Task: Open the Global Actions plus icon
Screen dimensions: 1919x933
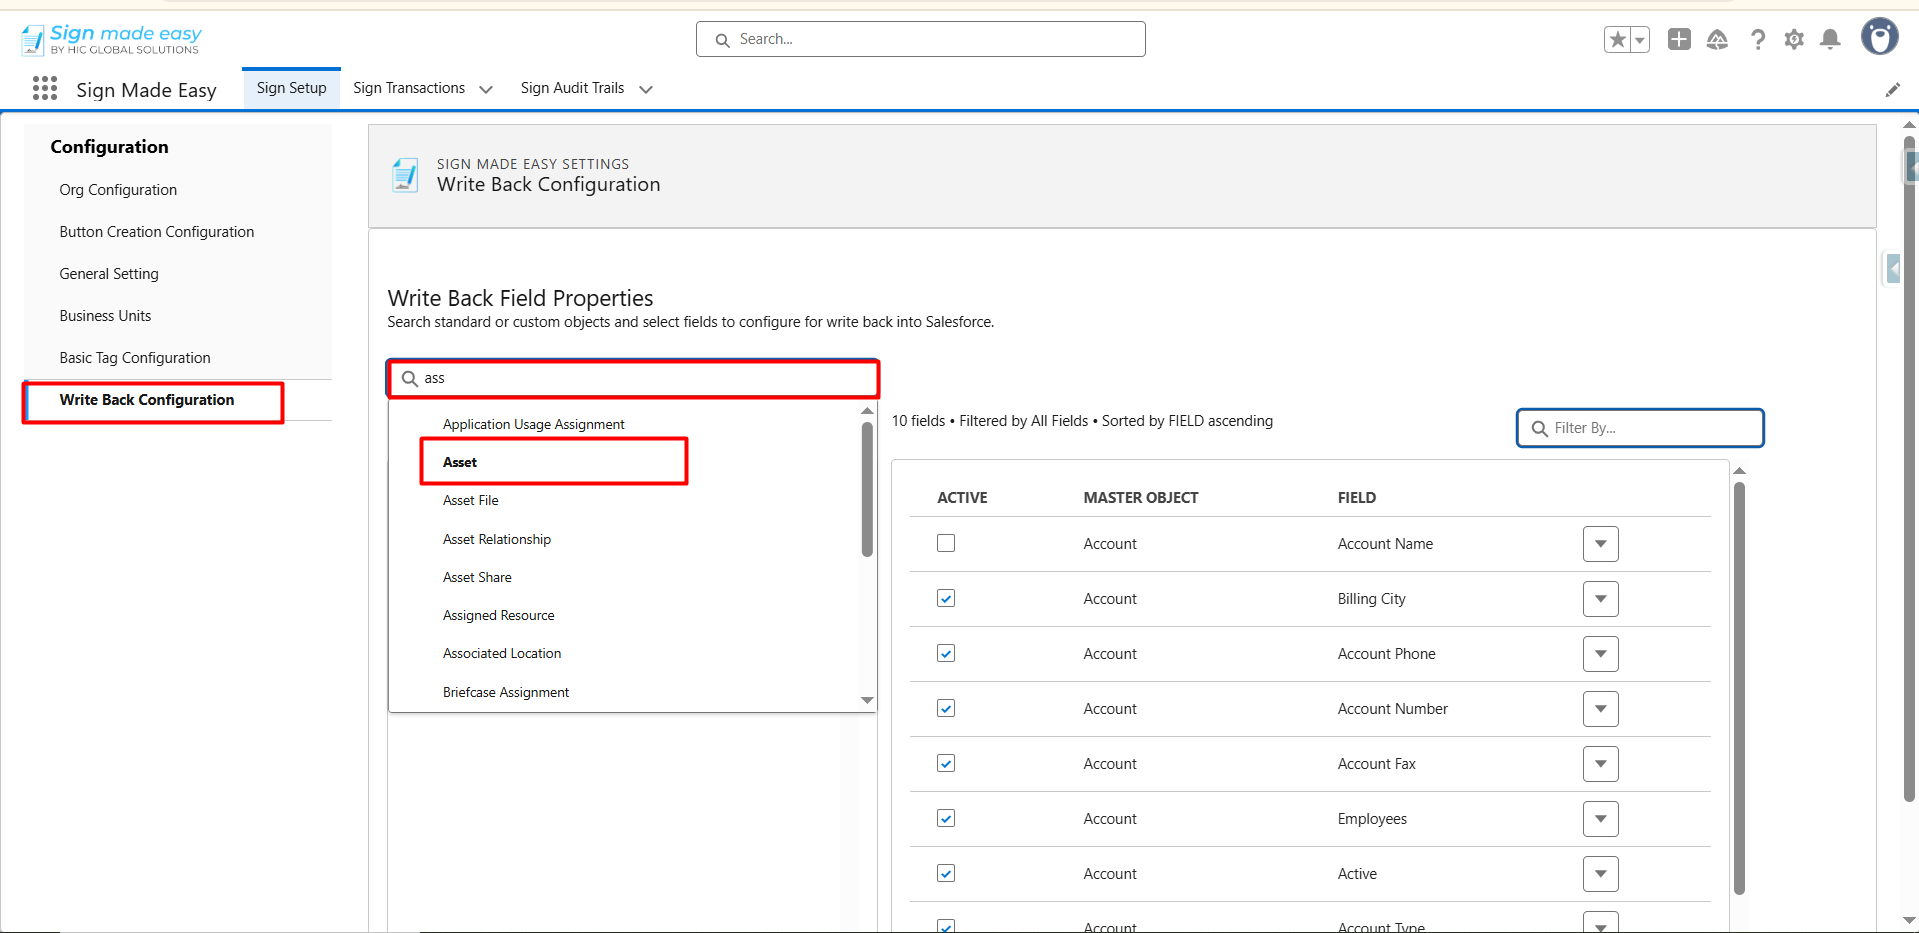Action: coord(1679,40)
